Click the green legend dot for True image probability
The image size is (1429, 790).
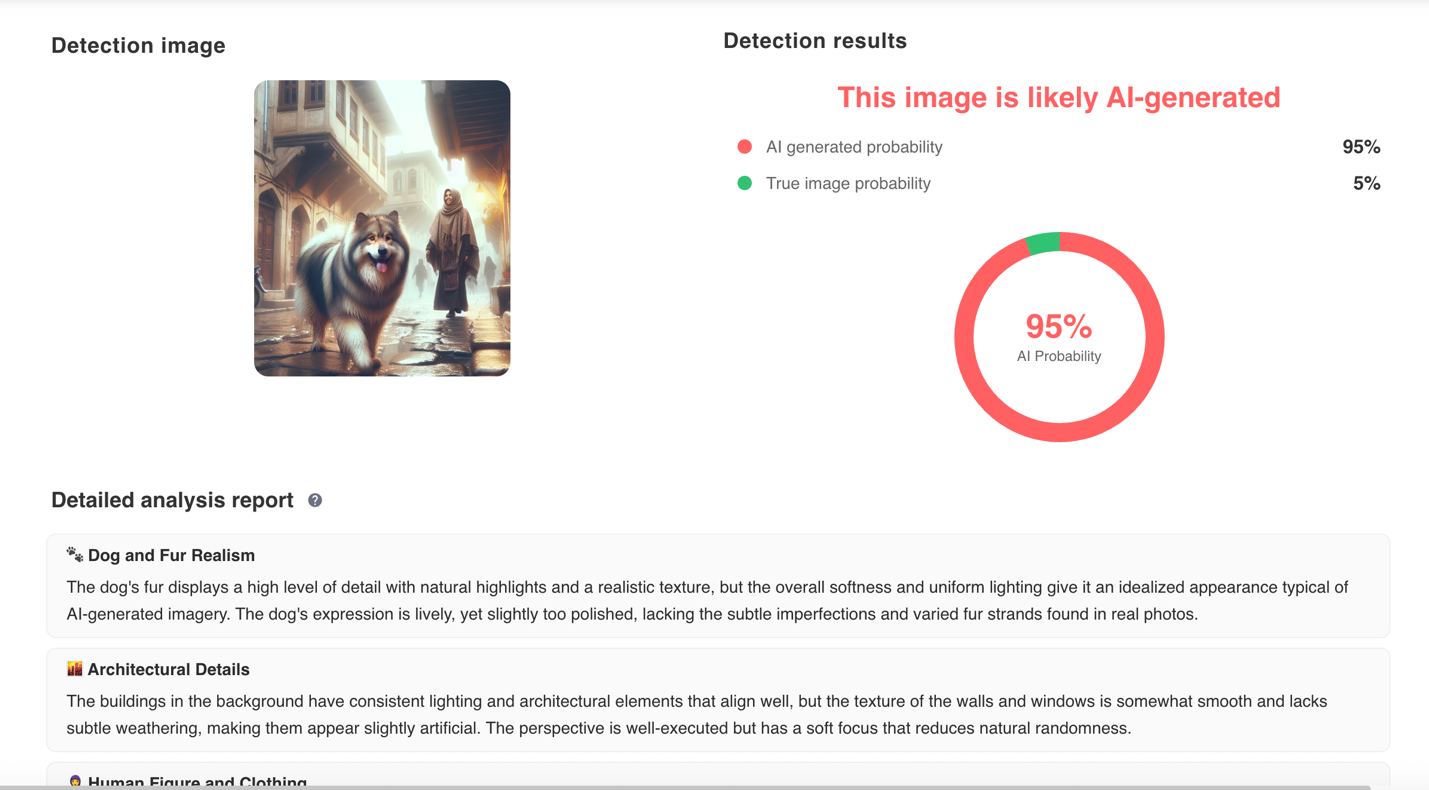(744, 183)
